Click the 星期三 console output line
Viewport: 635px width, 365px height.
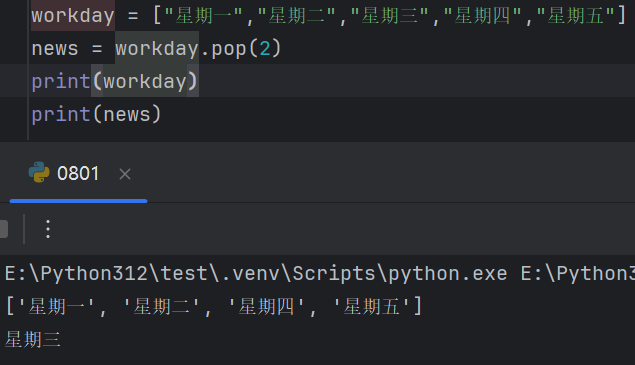click(x=33, y=339)
